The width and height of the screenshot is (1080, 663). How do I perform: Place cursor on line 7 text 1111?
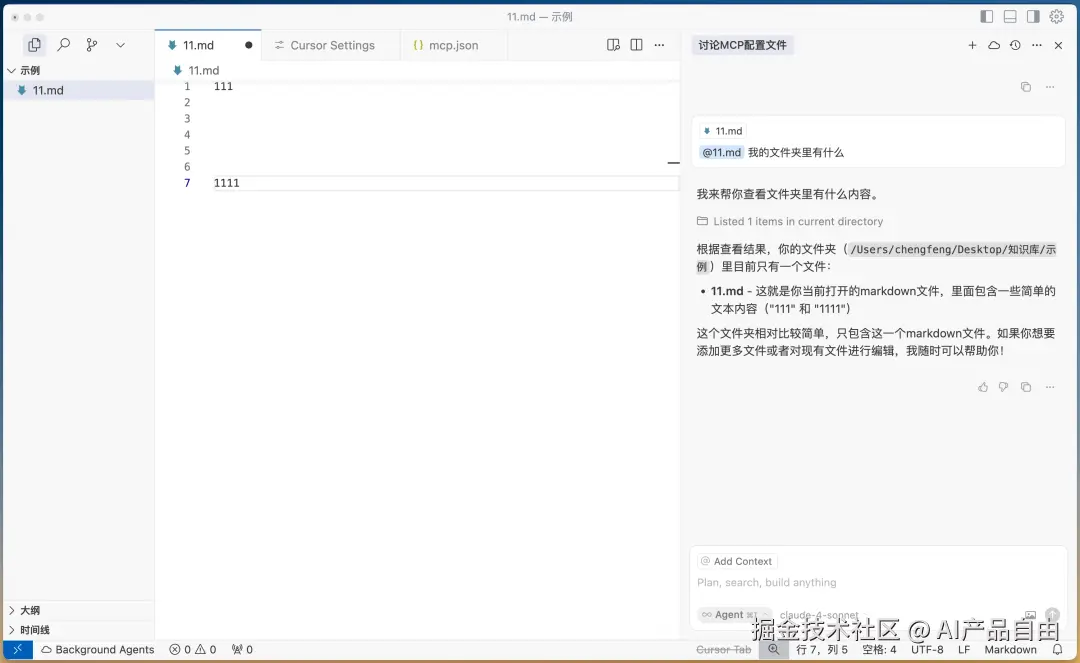click(x=227, y=182)
